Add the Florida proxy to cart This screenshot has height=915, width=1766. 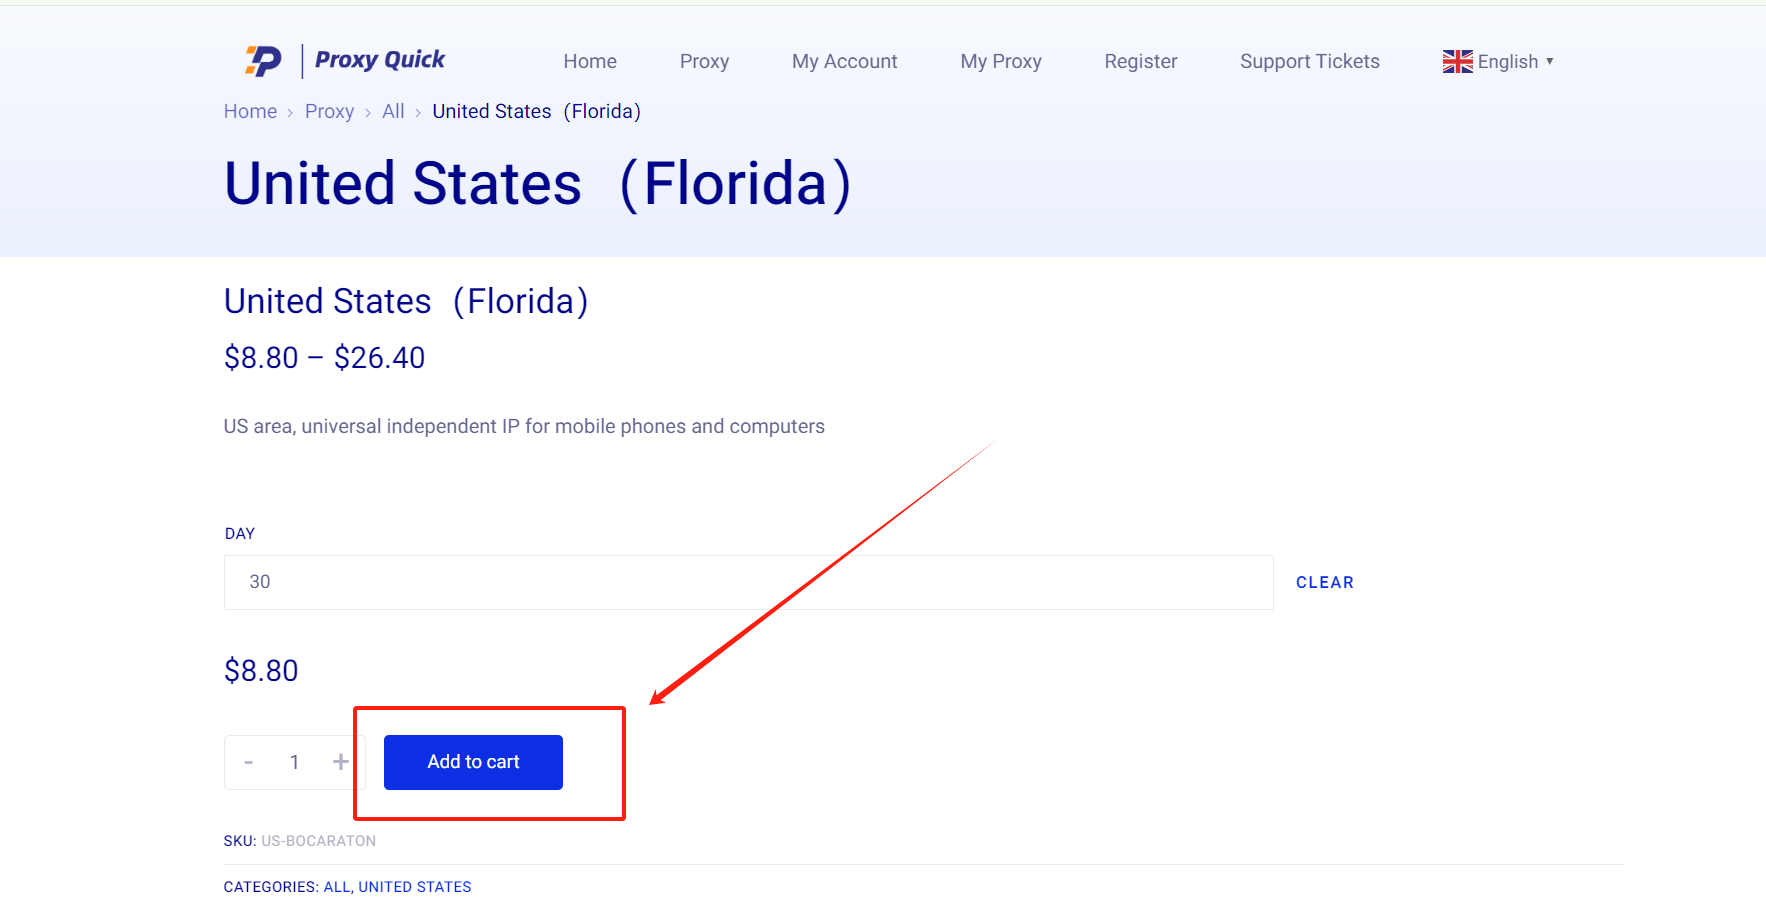point(473,762)
